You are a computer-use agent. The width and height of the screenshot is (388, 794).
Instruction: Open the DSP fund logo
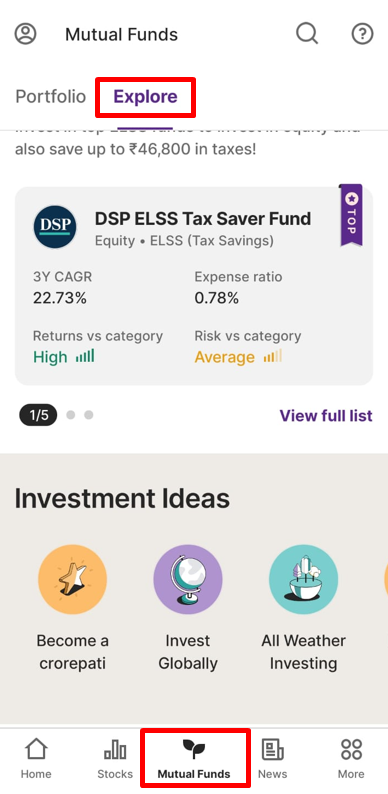55,226
